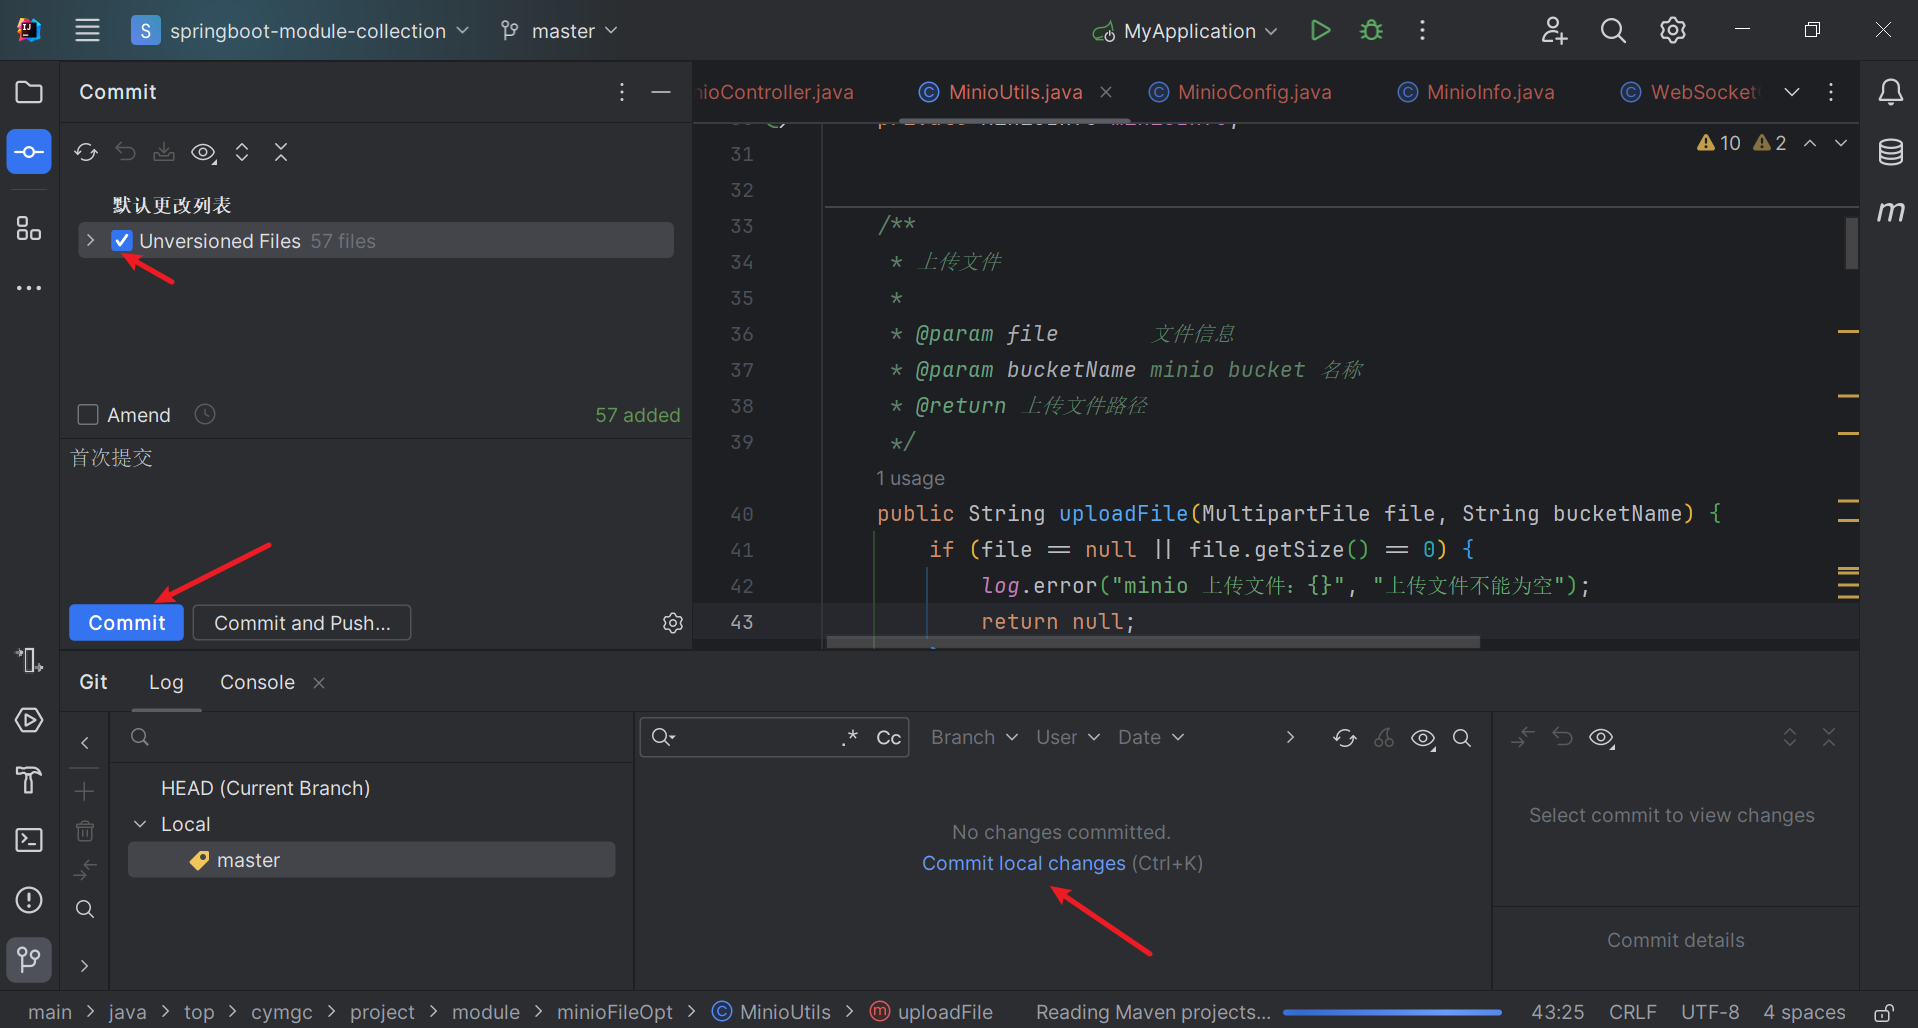Collapse all changes in Commit panel
This screenshot has height=1028, width=1918.
(281, 152)
